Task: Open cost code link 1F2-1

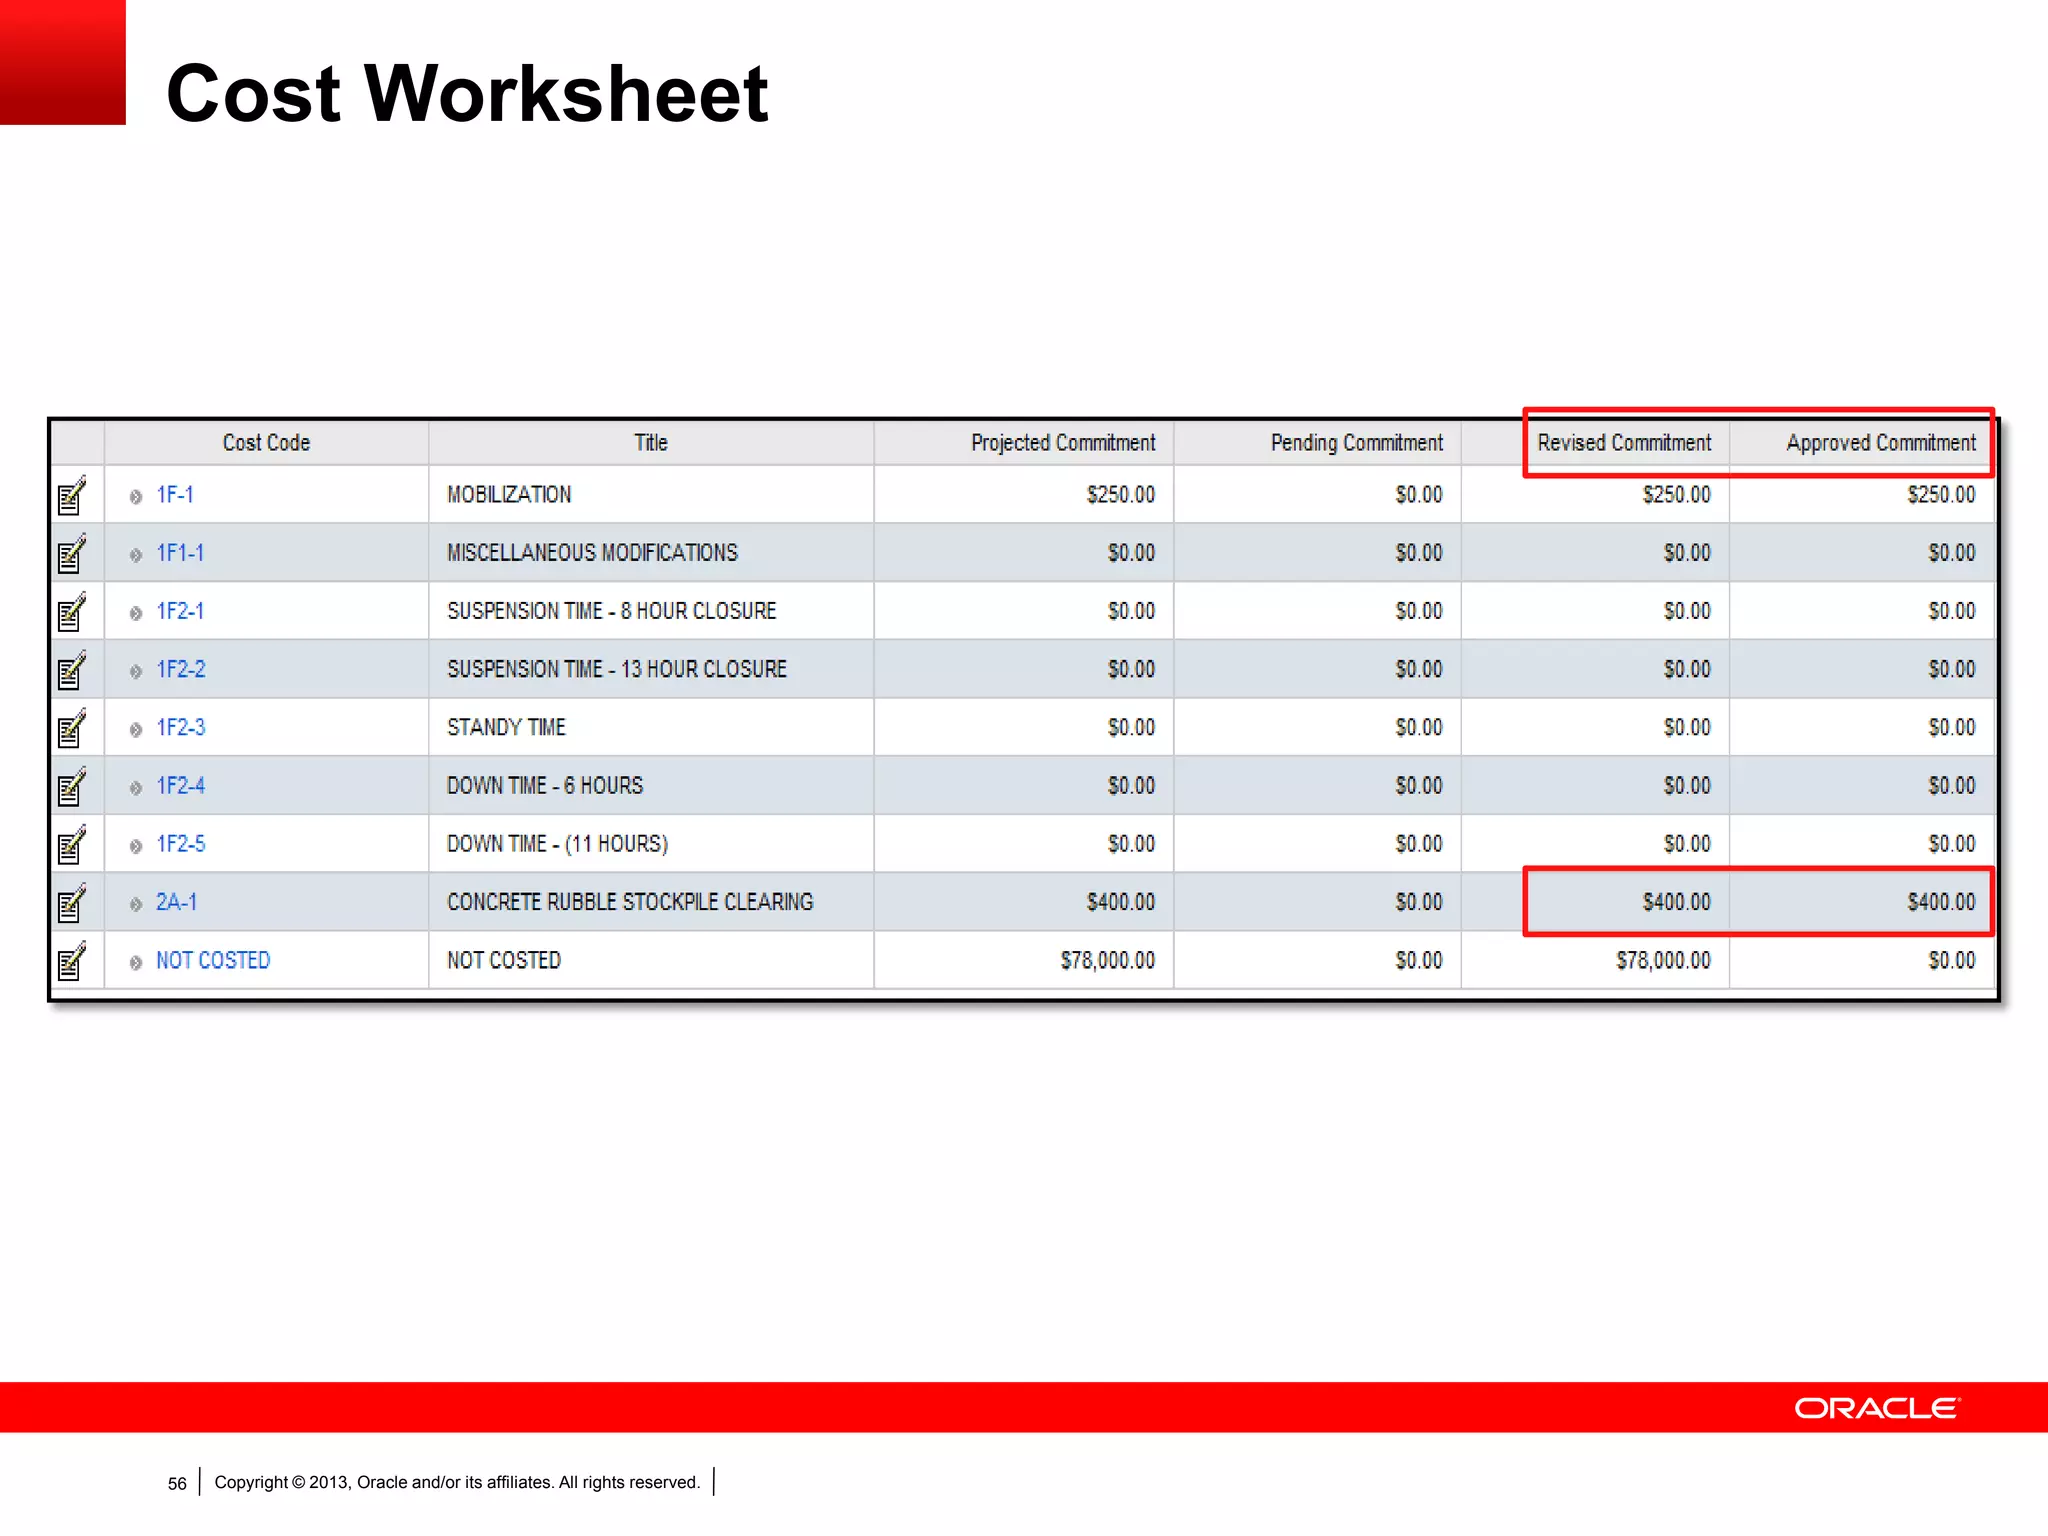Action: 180,611
